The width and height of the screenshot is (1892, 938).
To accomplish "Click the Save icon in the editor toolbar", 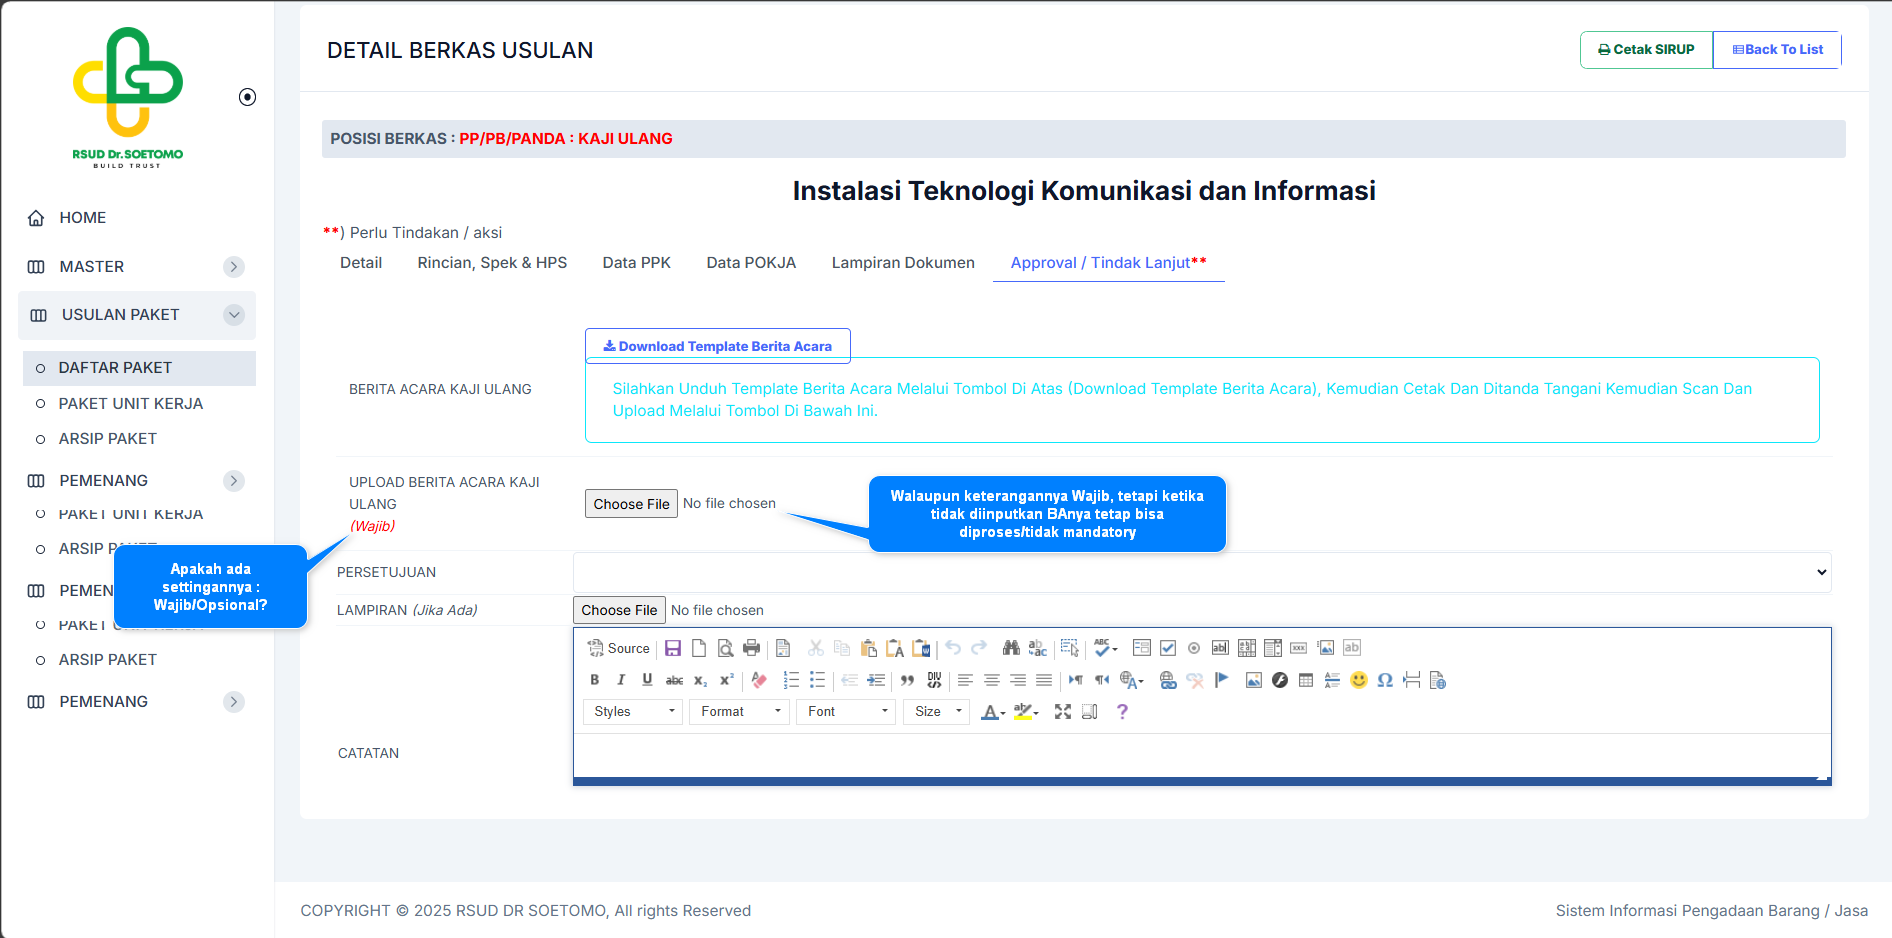I will pos(673,648).
